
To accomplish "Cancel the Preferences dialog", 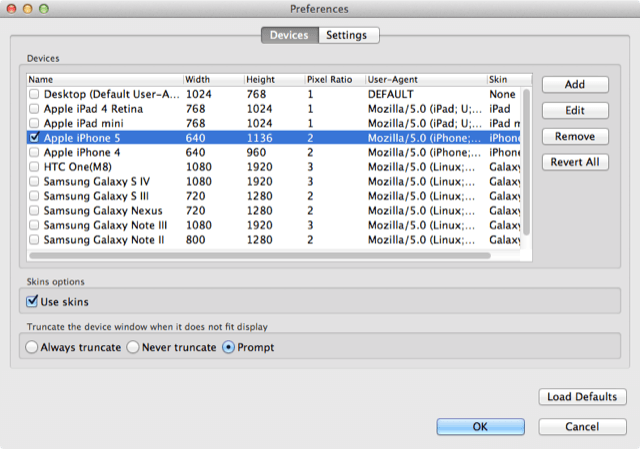I will click(583, 427).
